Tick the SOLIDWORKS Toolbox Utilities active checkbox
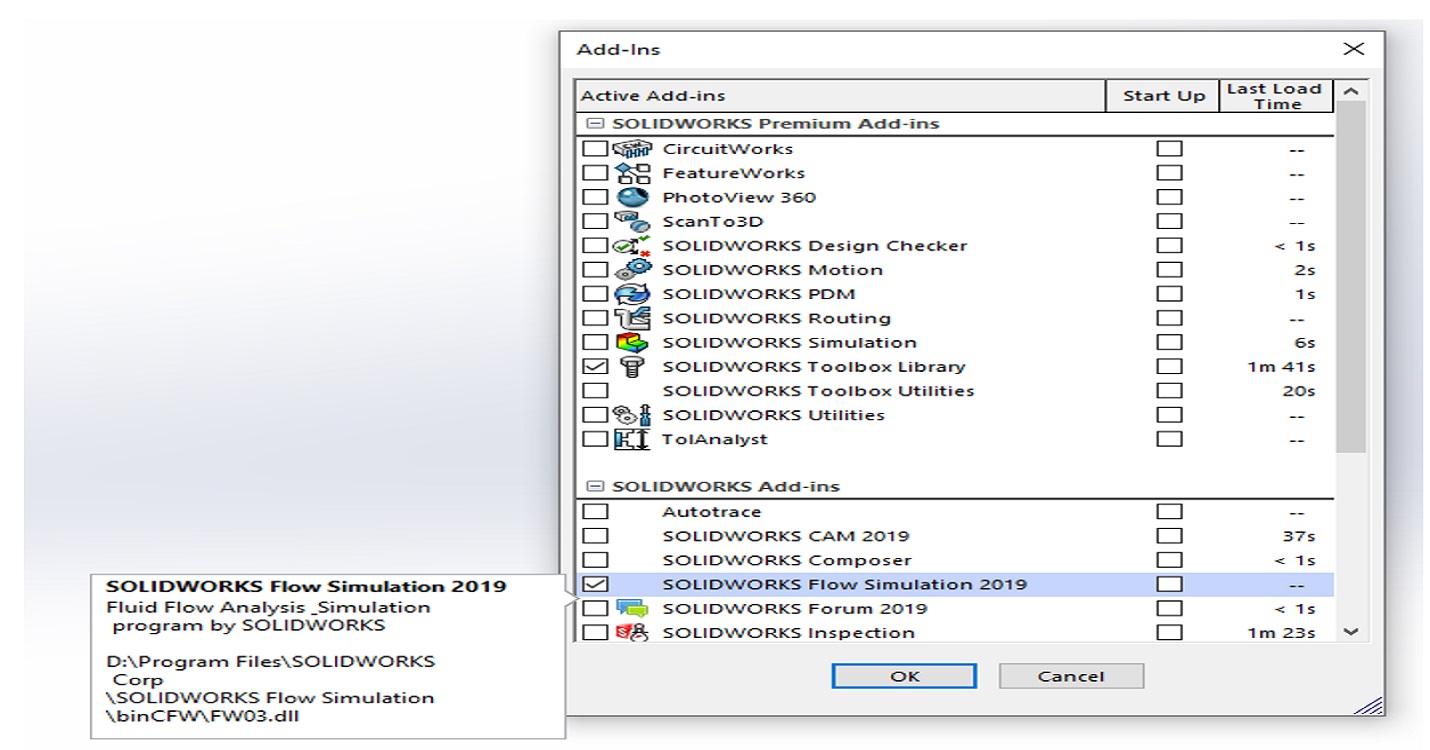This screenshot has height=750, width=1430. (x=595, y=391)
